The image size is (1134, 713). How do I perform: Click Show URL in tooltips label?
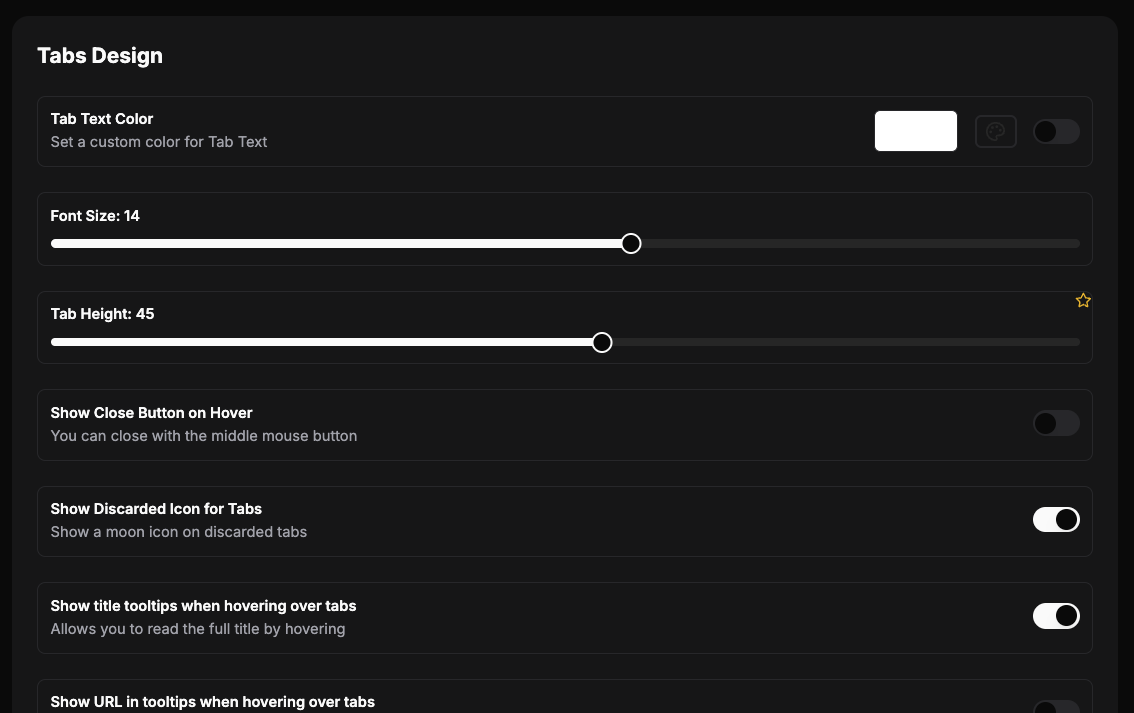pyautogui.click(x=213, y=702)
